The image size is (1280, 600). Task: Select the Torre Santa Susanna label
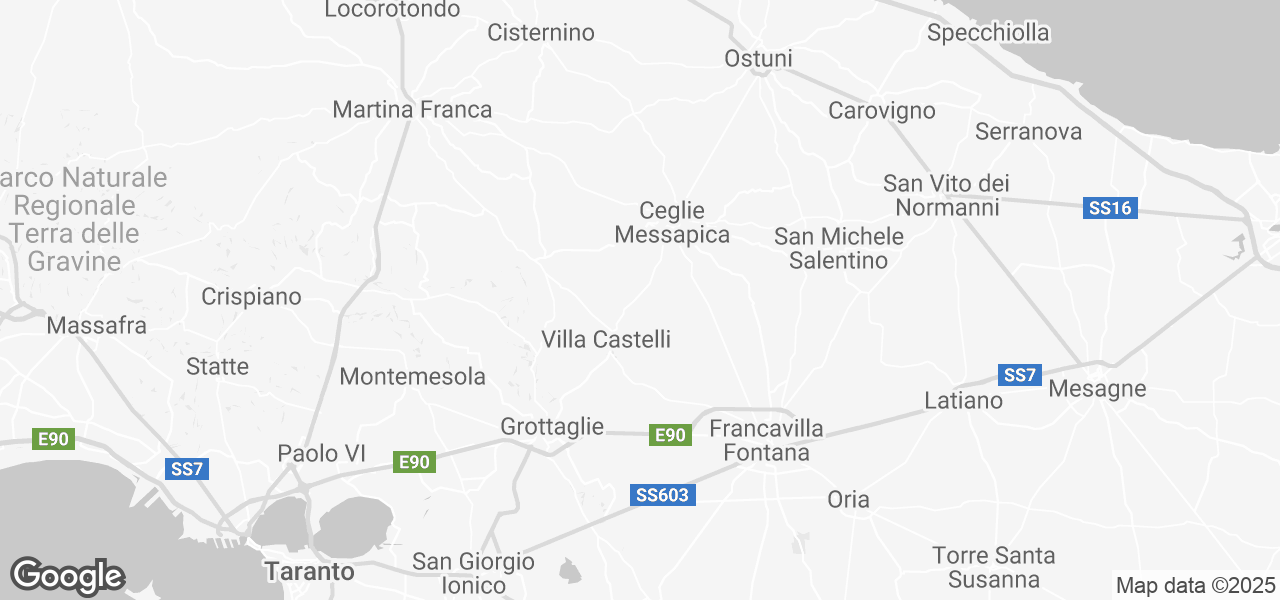pos(994,567)
